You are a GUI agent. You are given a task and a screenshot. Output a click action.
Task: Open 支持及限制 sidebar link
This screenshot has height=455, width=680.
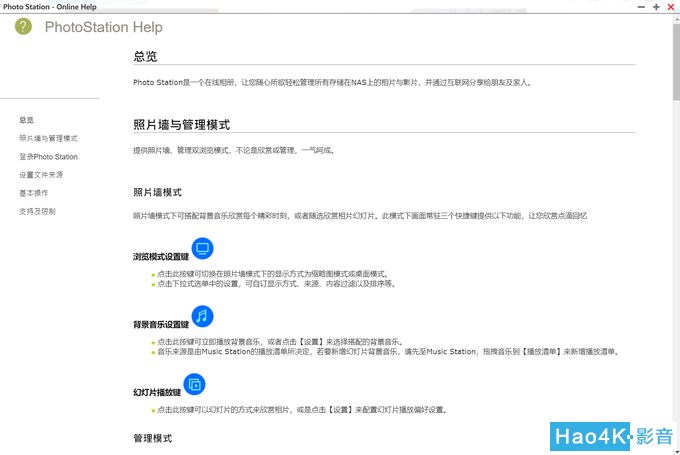point(37,211)
